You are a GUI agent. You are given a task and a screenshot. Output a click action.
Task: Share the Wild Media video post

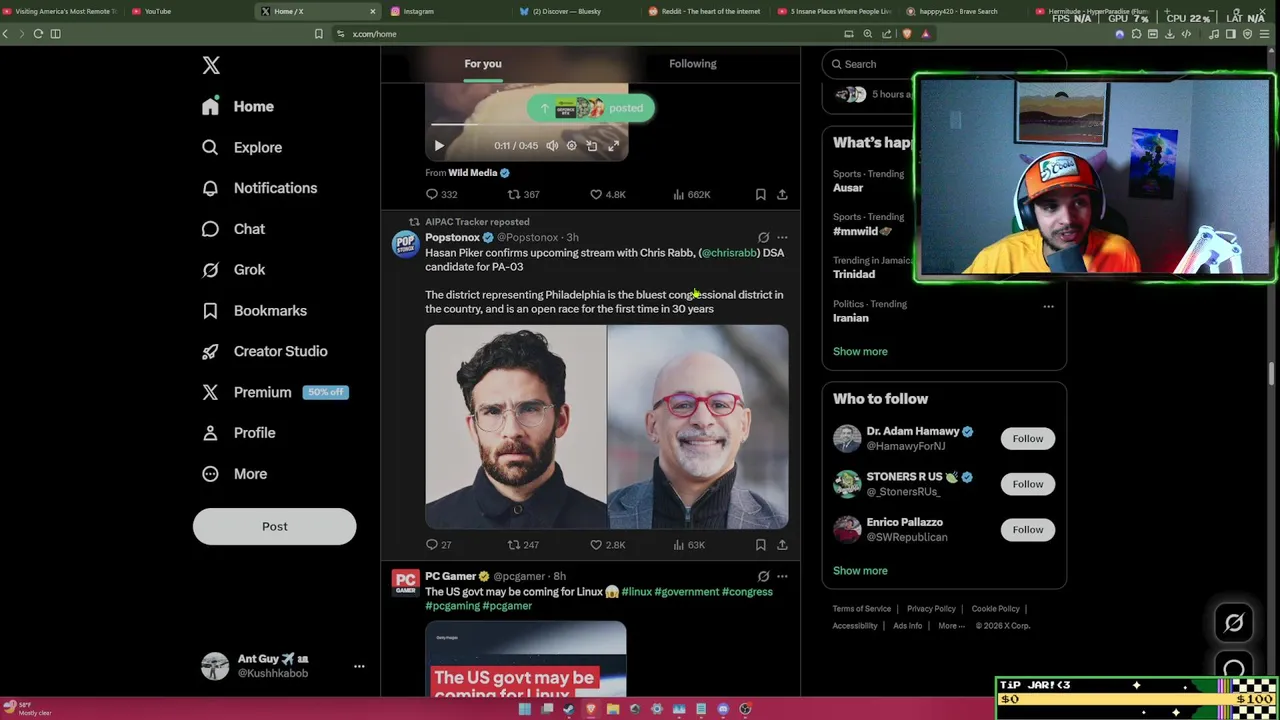click(x=782, y=195)
